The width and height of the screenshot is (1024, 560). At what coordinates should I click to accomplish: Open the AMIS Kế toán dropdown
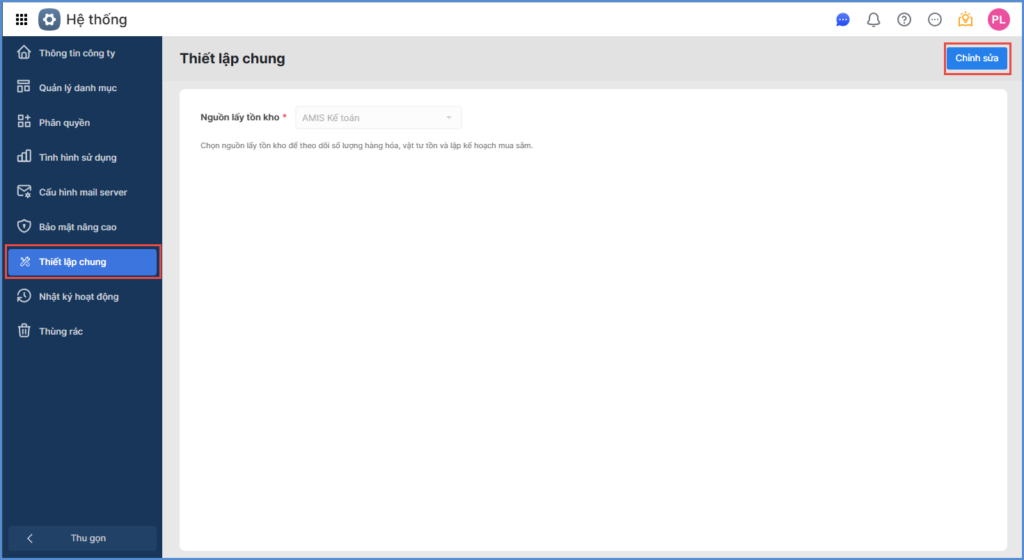(x=378, y=117)
